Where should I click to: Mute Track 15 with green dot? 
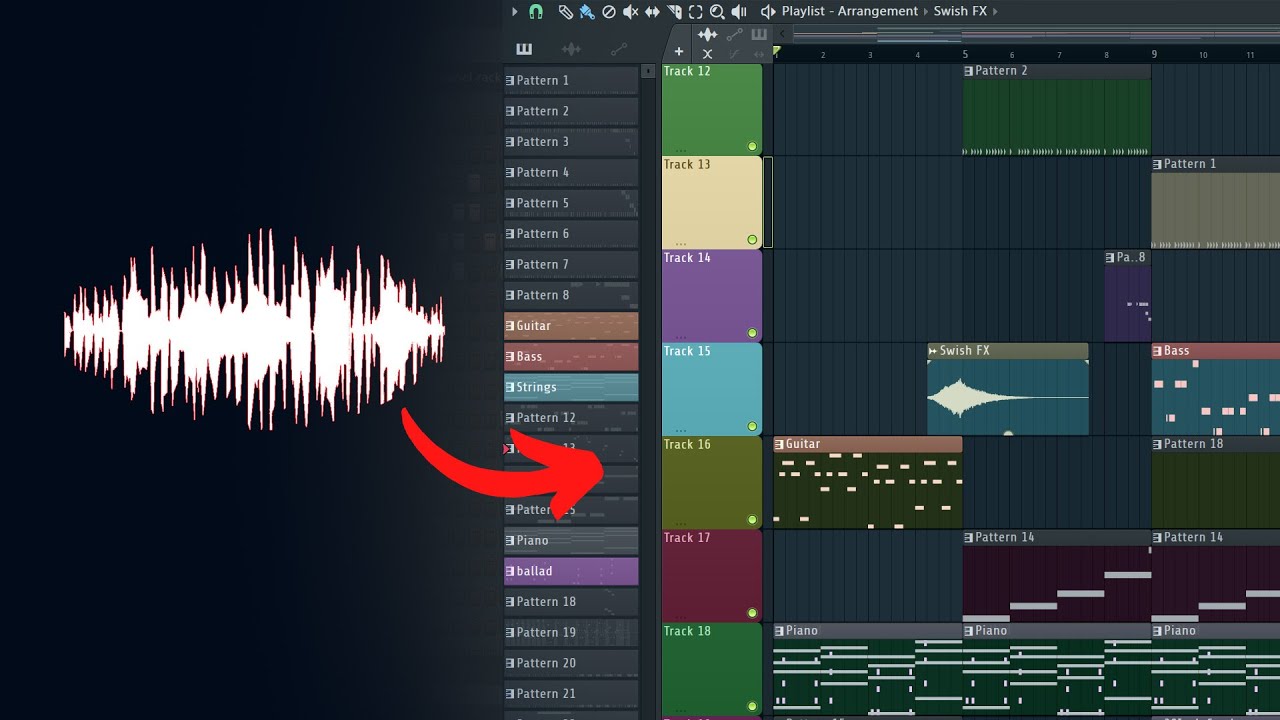tap(752, 426)
